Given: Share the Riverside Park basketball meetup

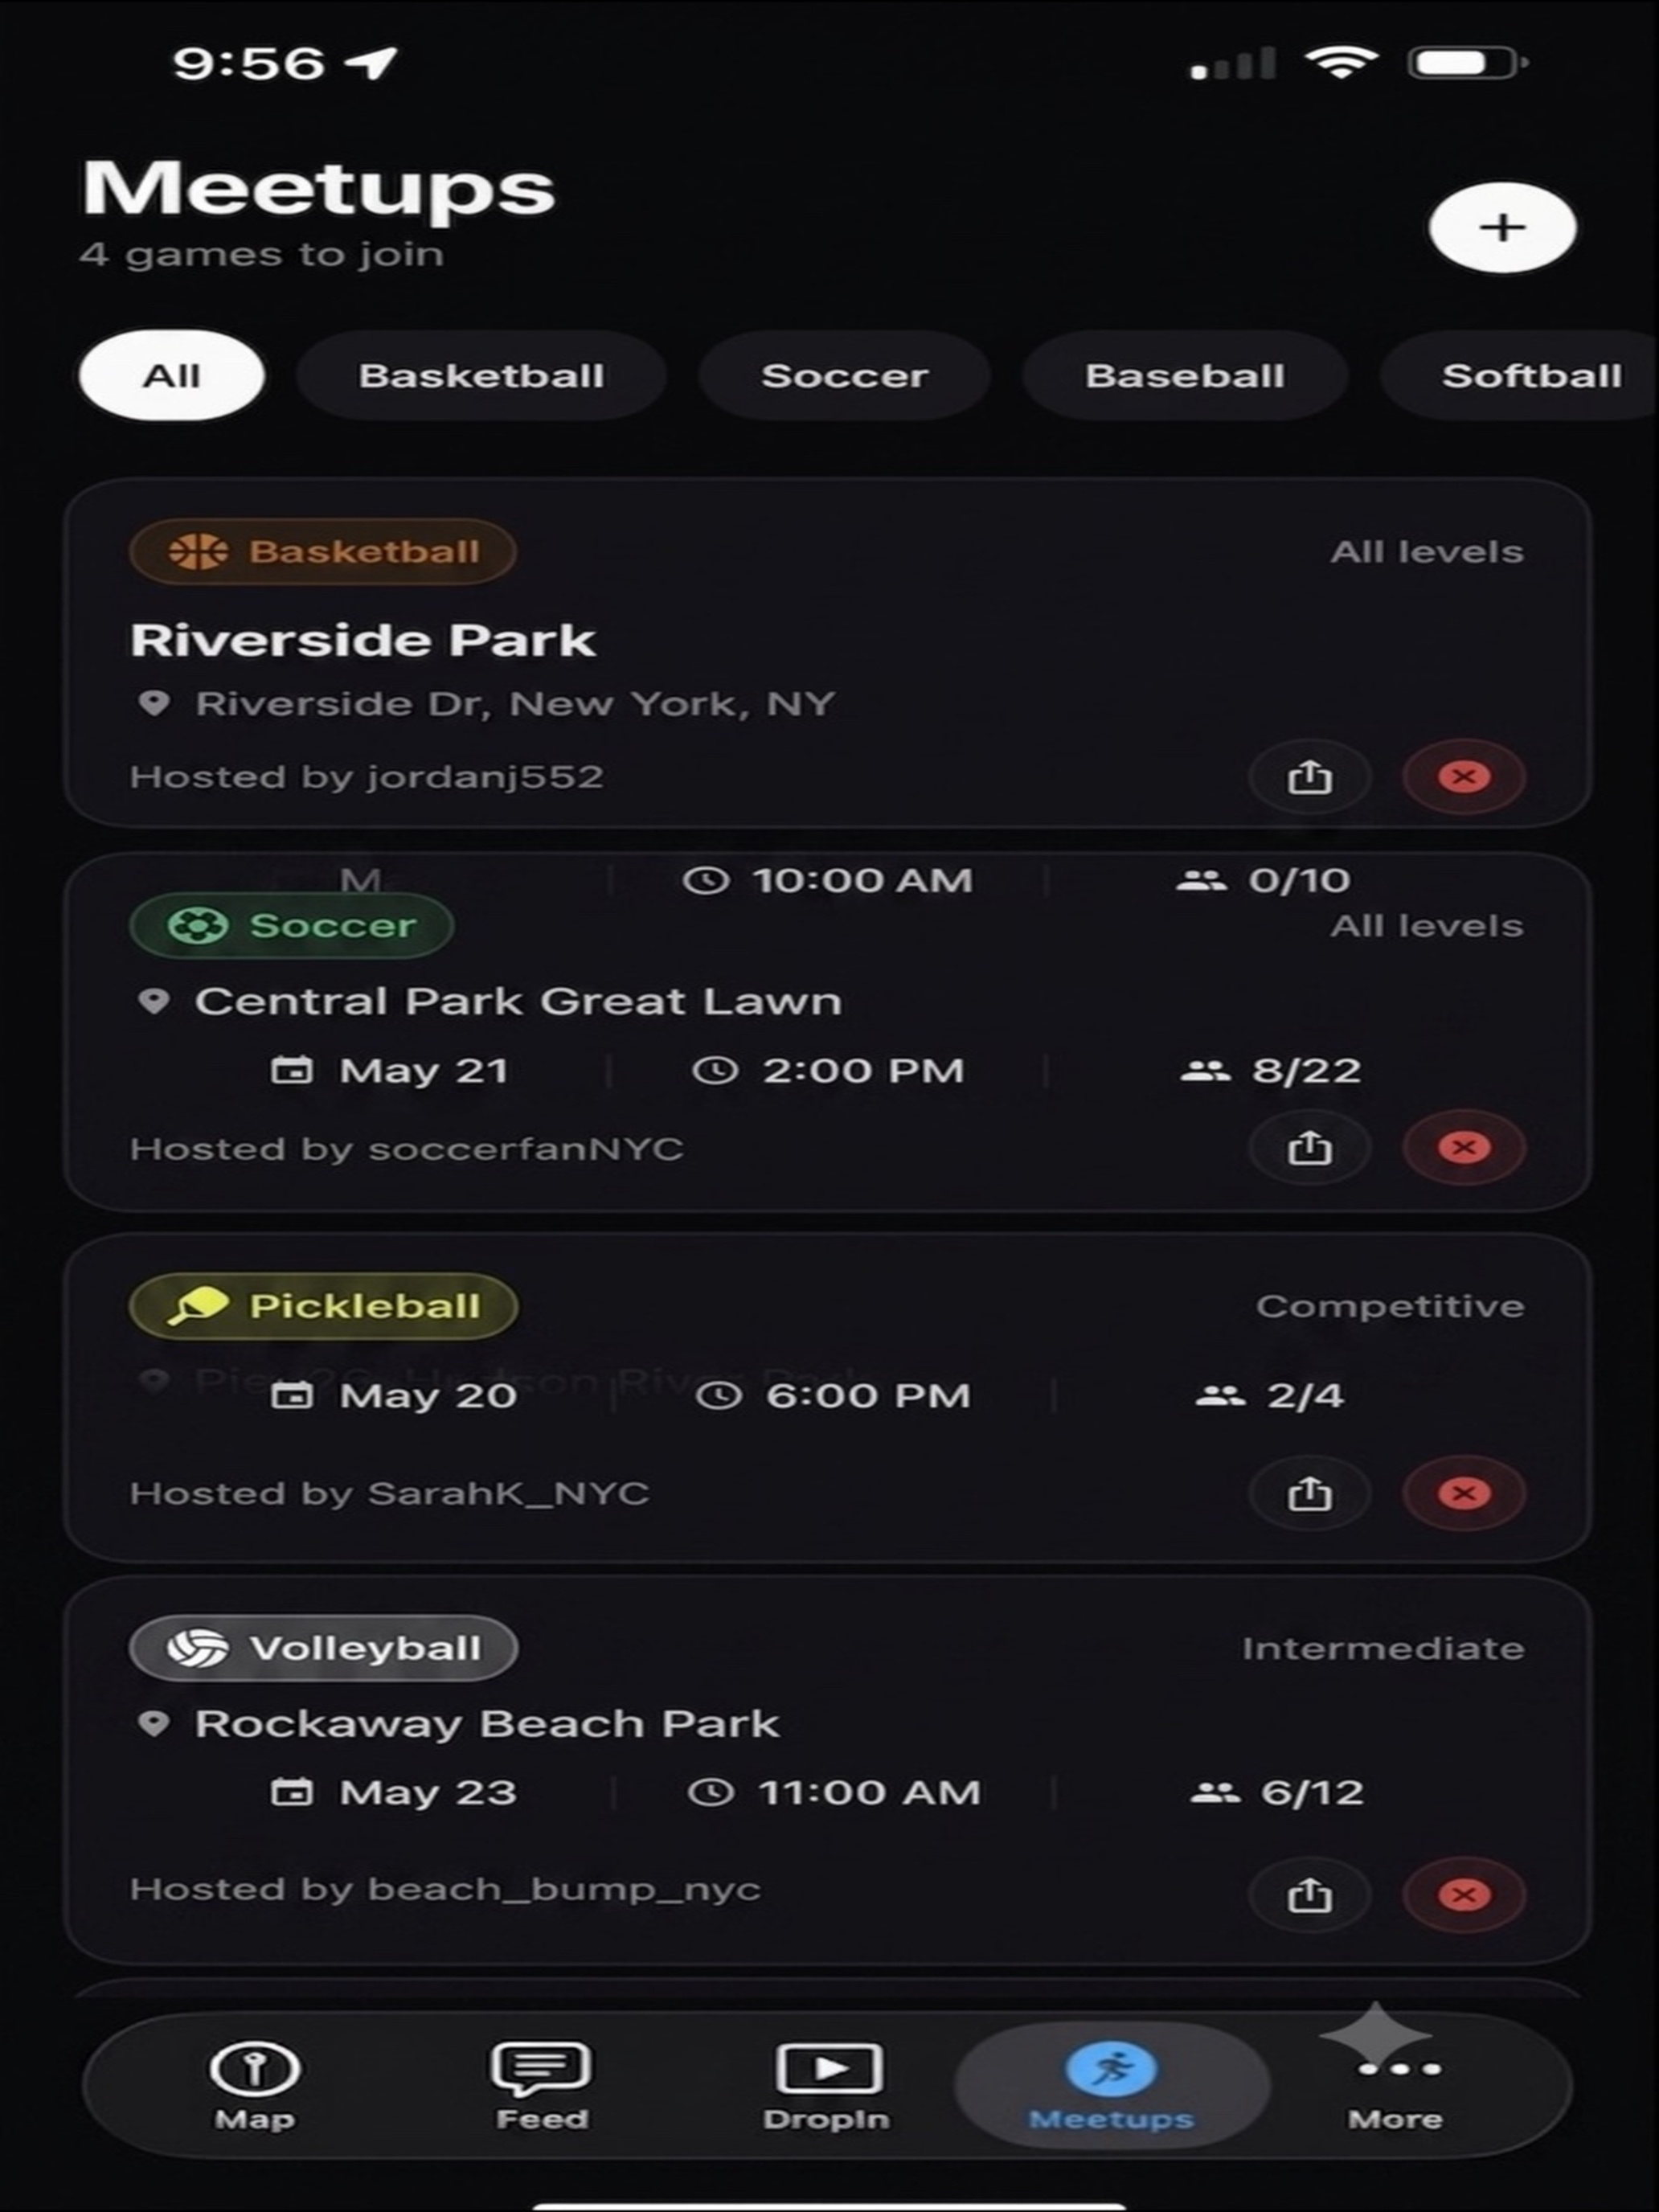Looking at the screenshot, I should (x=1309, y=776).
